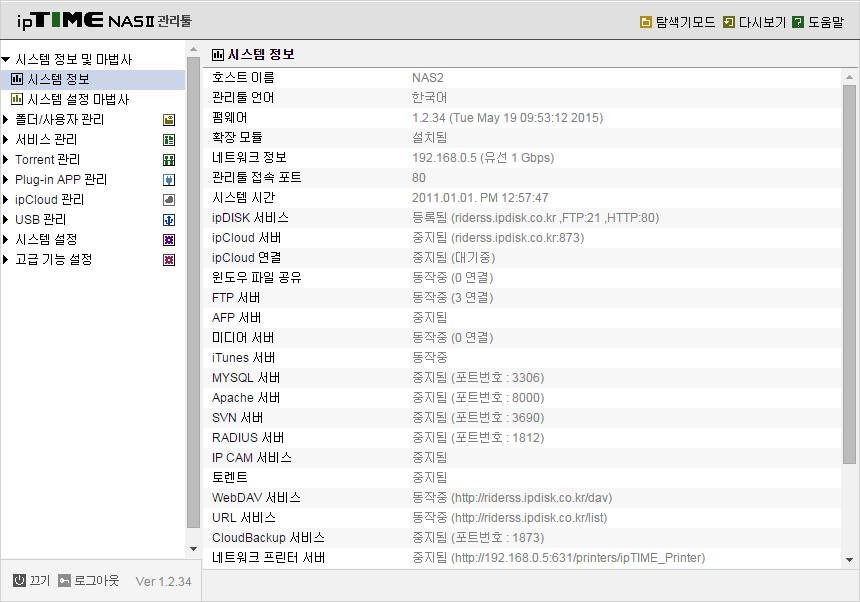Expand the ipCloud 관리 section arrow
This screenshot has height=602, width=860.
pos(5,200)
